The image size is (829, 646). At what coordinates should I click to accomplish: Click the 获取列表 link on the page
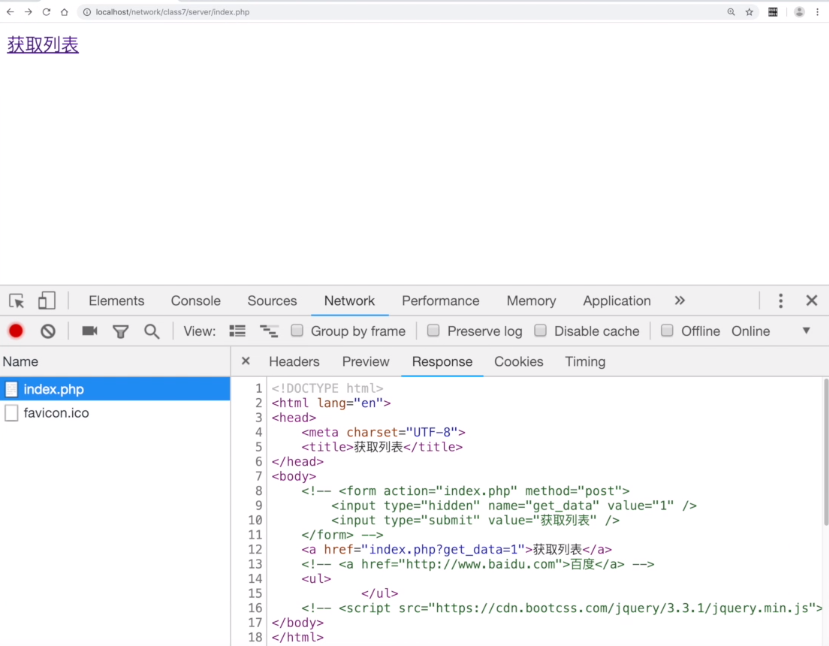[x=43, y=45]
